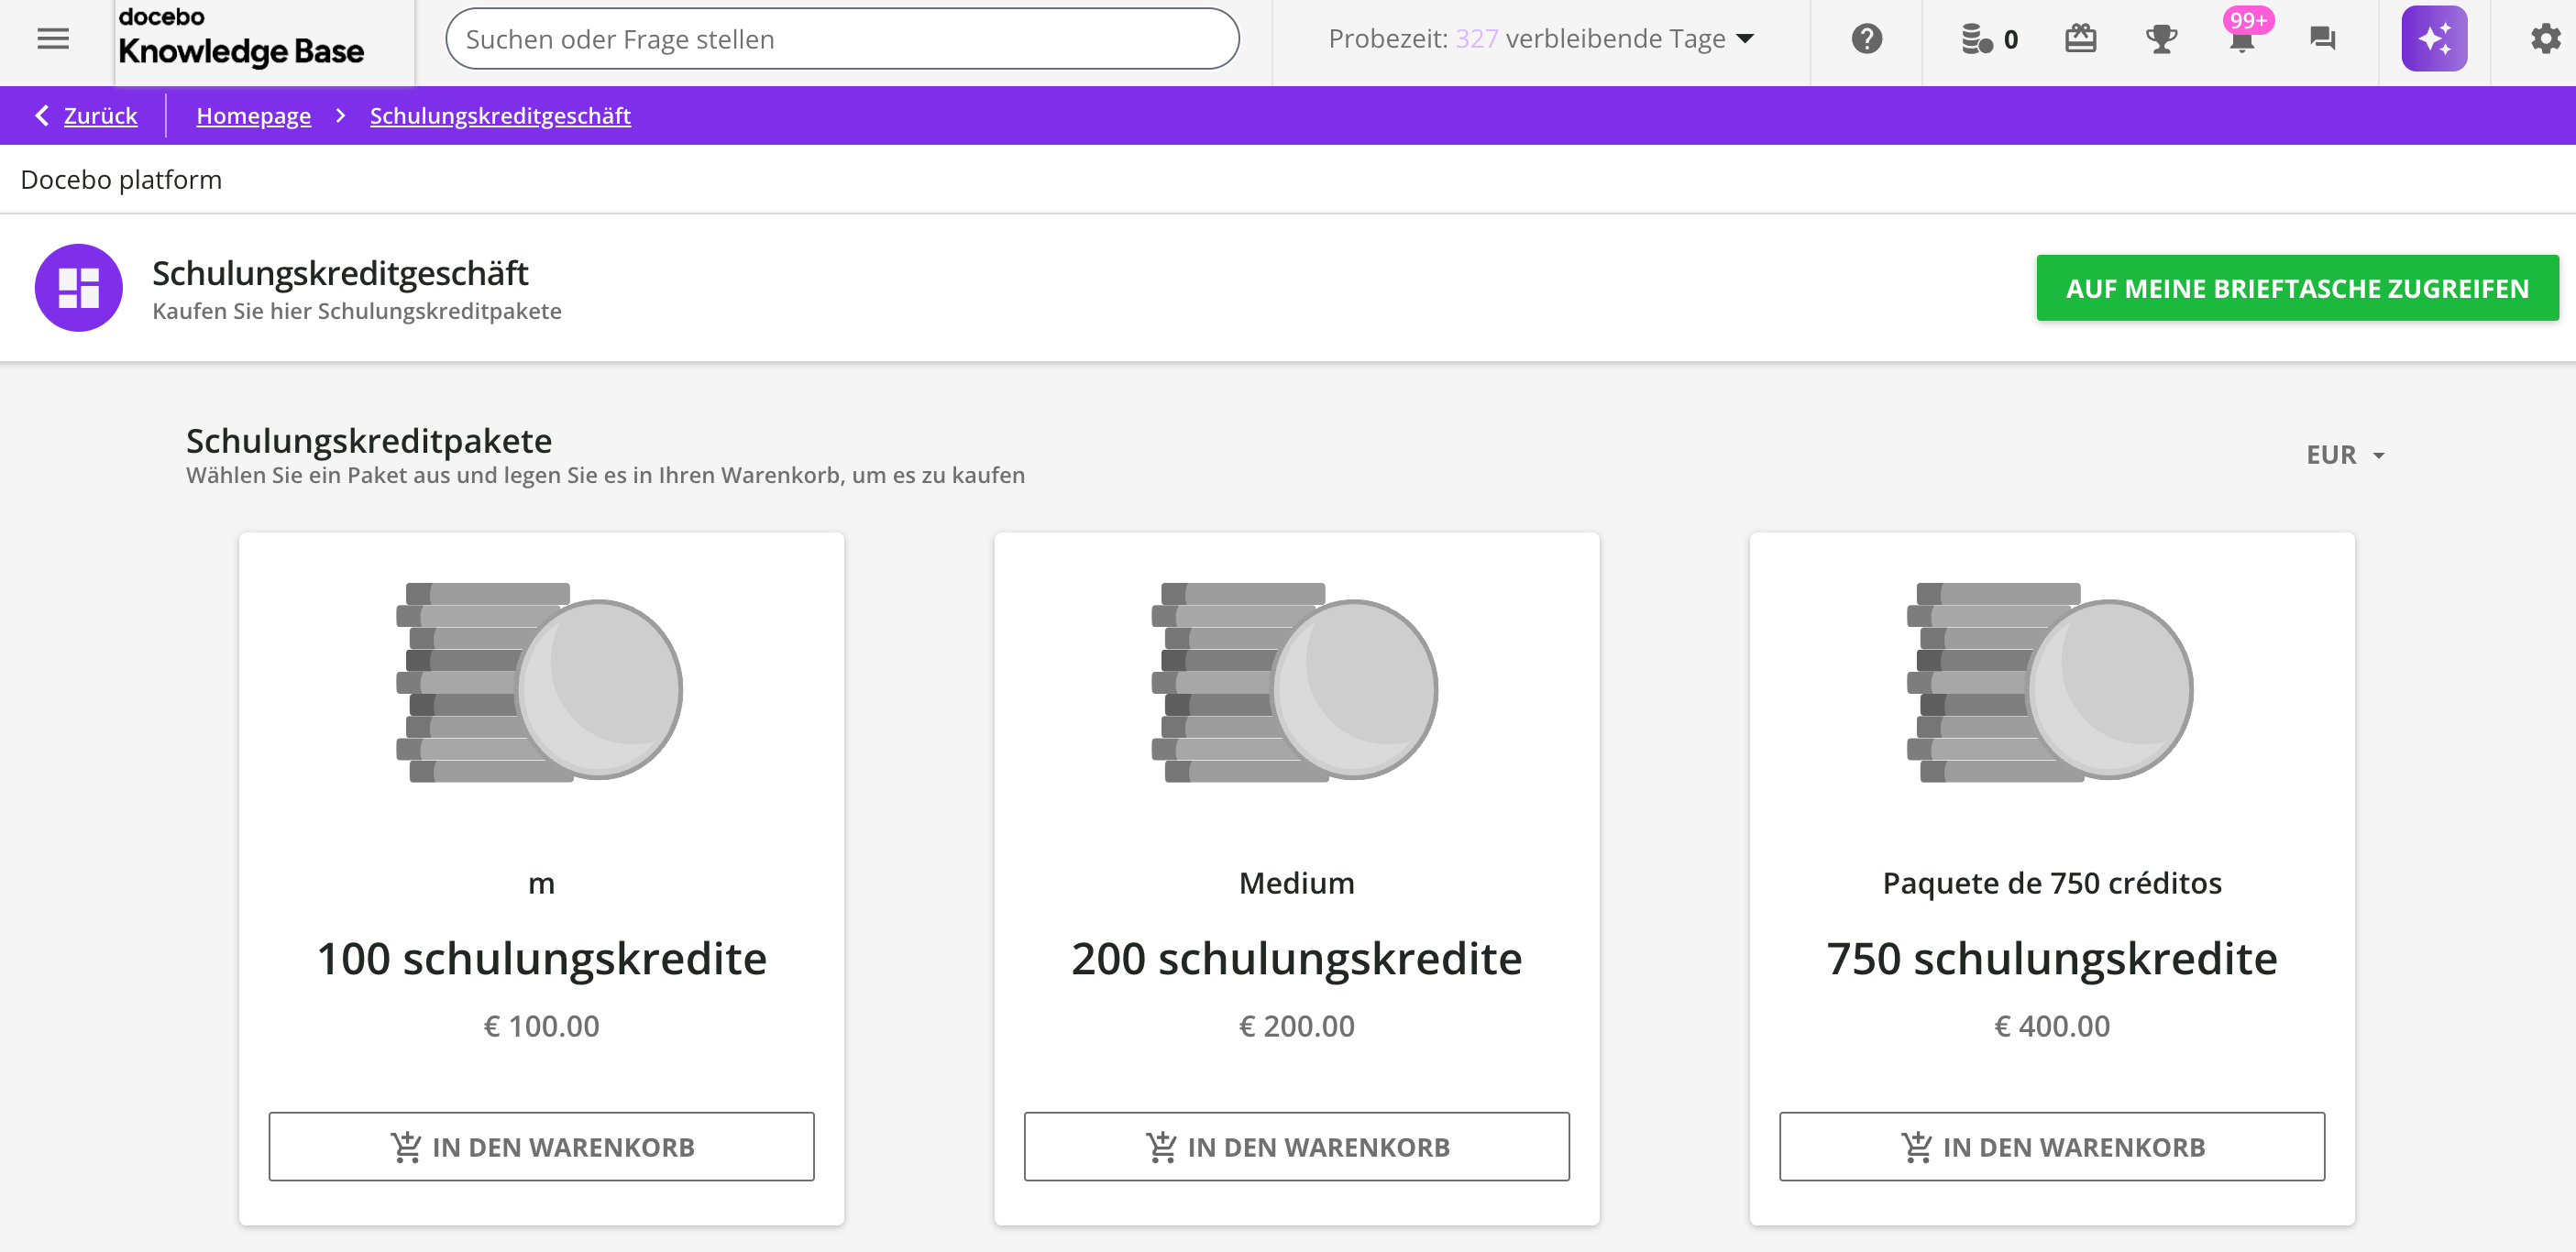Image resolution: width=2576 pixels, height=1252 pixels.
Task: Go back using the Zurück link
Action: pos(99,116)
